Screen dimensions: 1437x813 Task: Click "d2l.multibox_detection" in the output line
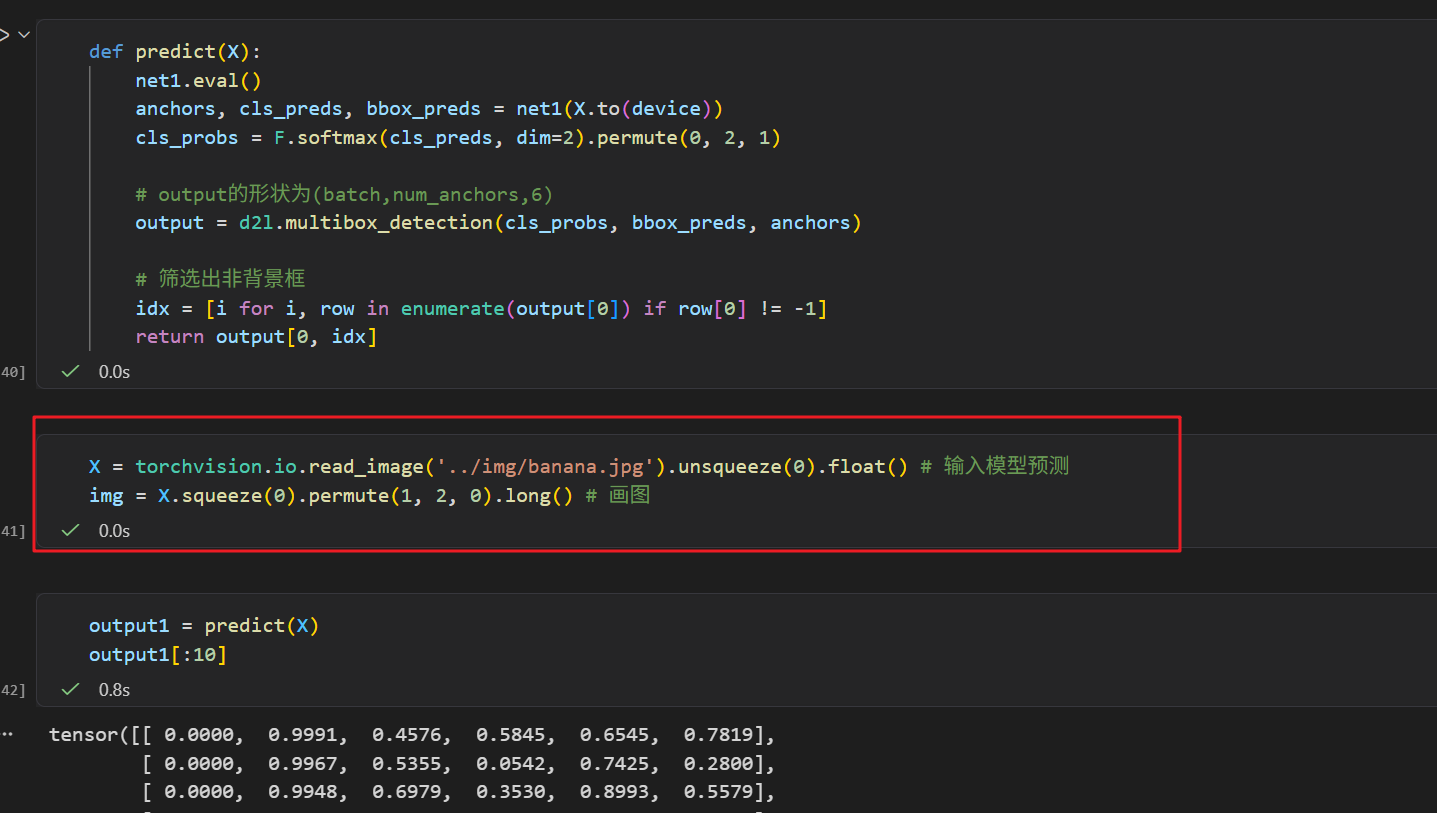pos(365,222)
